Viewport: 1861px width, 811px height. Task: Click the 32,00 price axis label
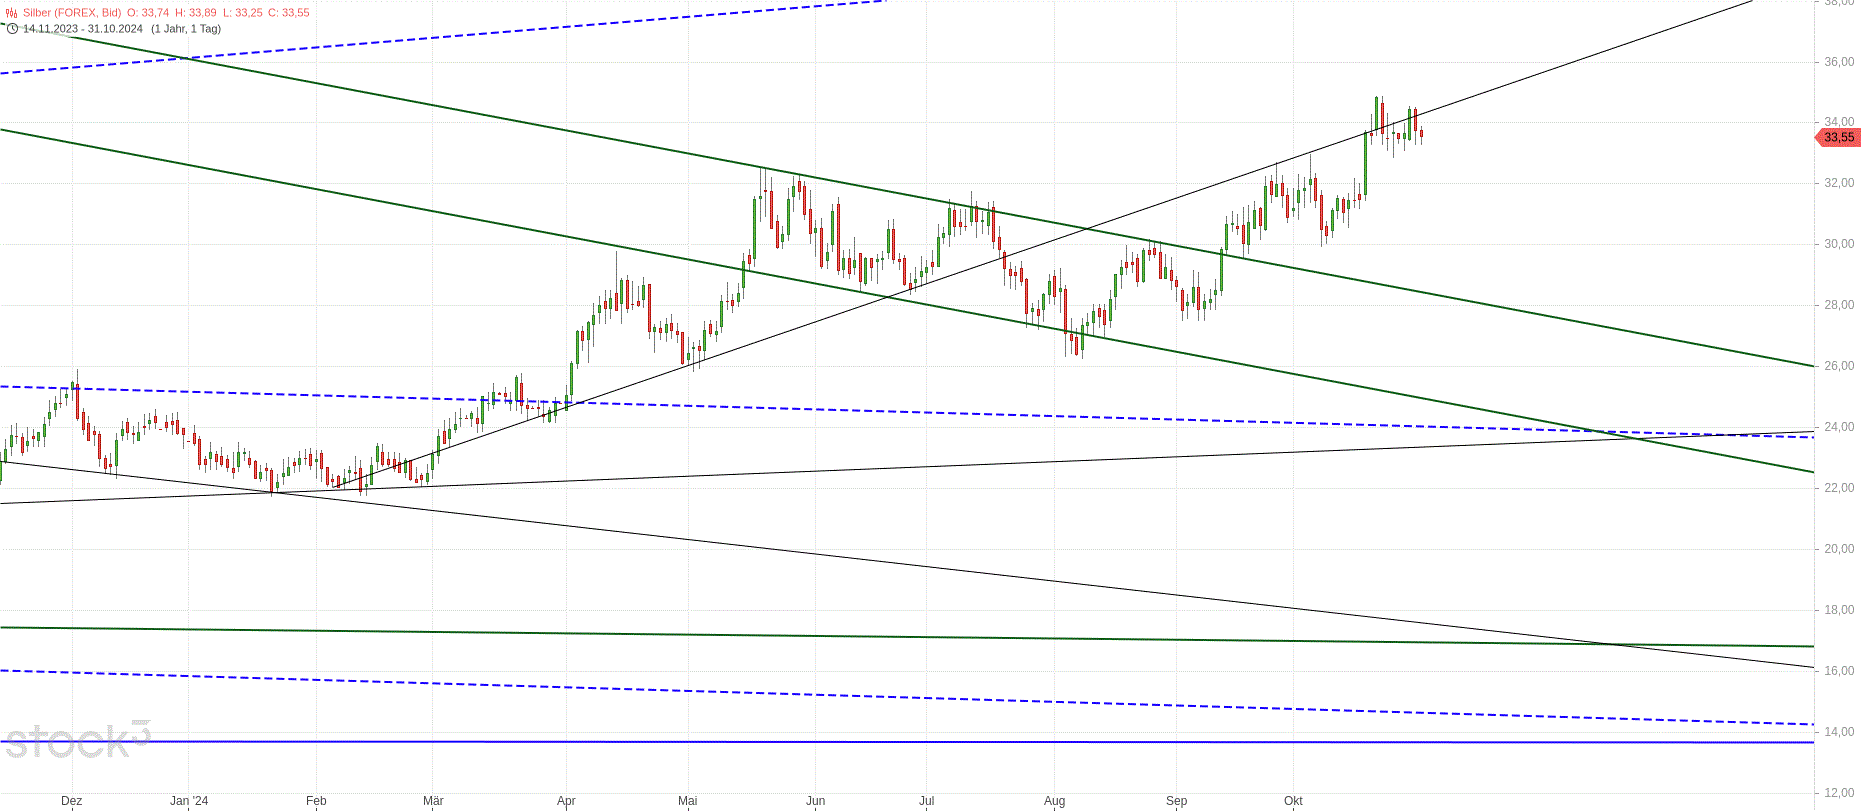click(x=1839, y=183)
